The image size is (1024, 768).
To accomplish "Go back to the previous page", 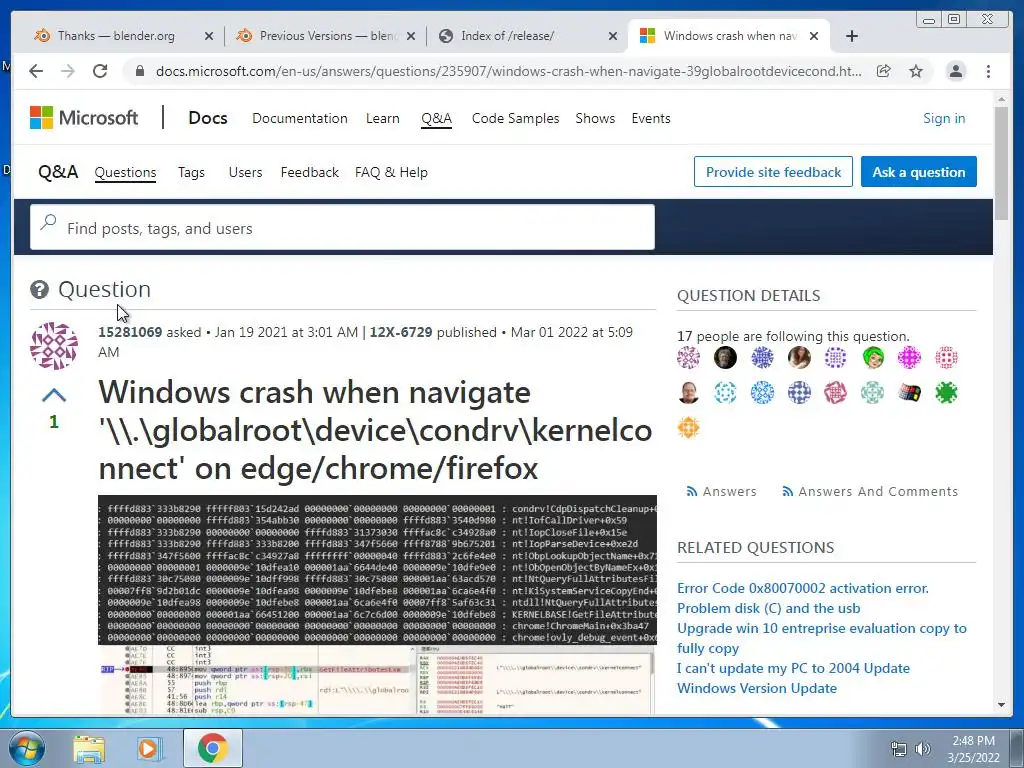I will 36,71.
